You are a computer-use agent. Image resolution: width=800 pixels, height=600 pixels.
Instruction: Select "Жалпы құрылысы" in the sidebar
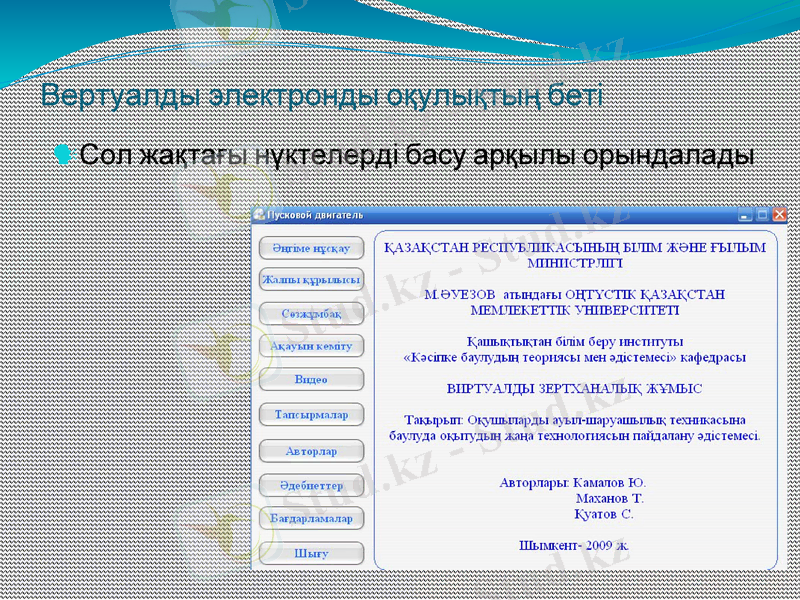tap(310, 280)
